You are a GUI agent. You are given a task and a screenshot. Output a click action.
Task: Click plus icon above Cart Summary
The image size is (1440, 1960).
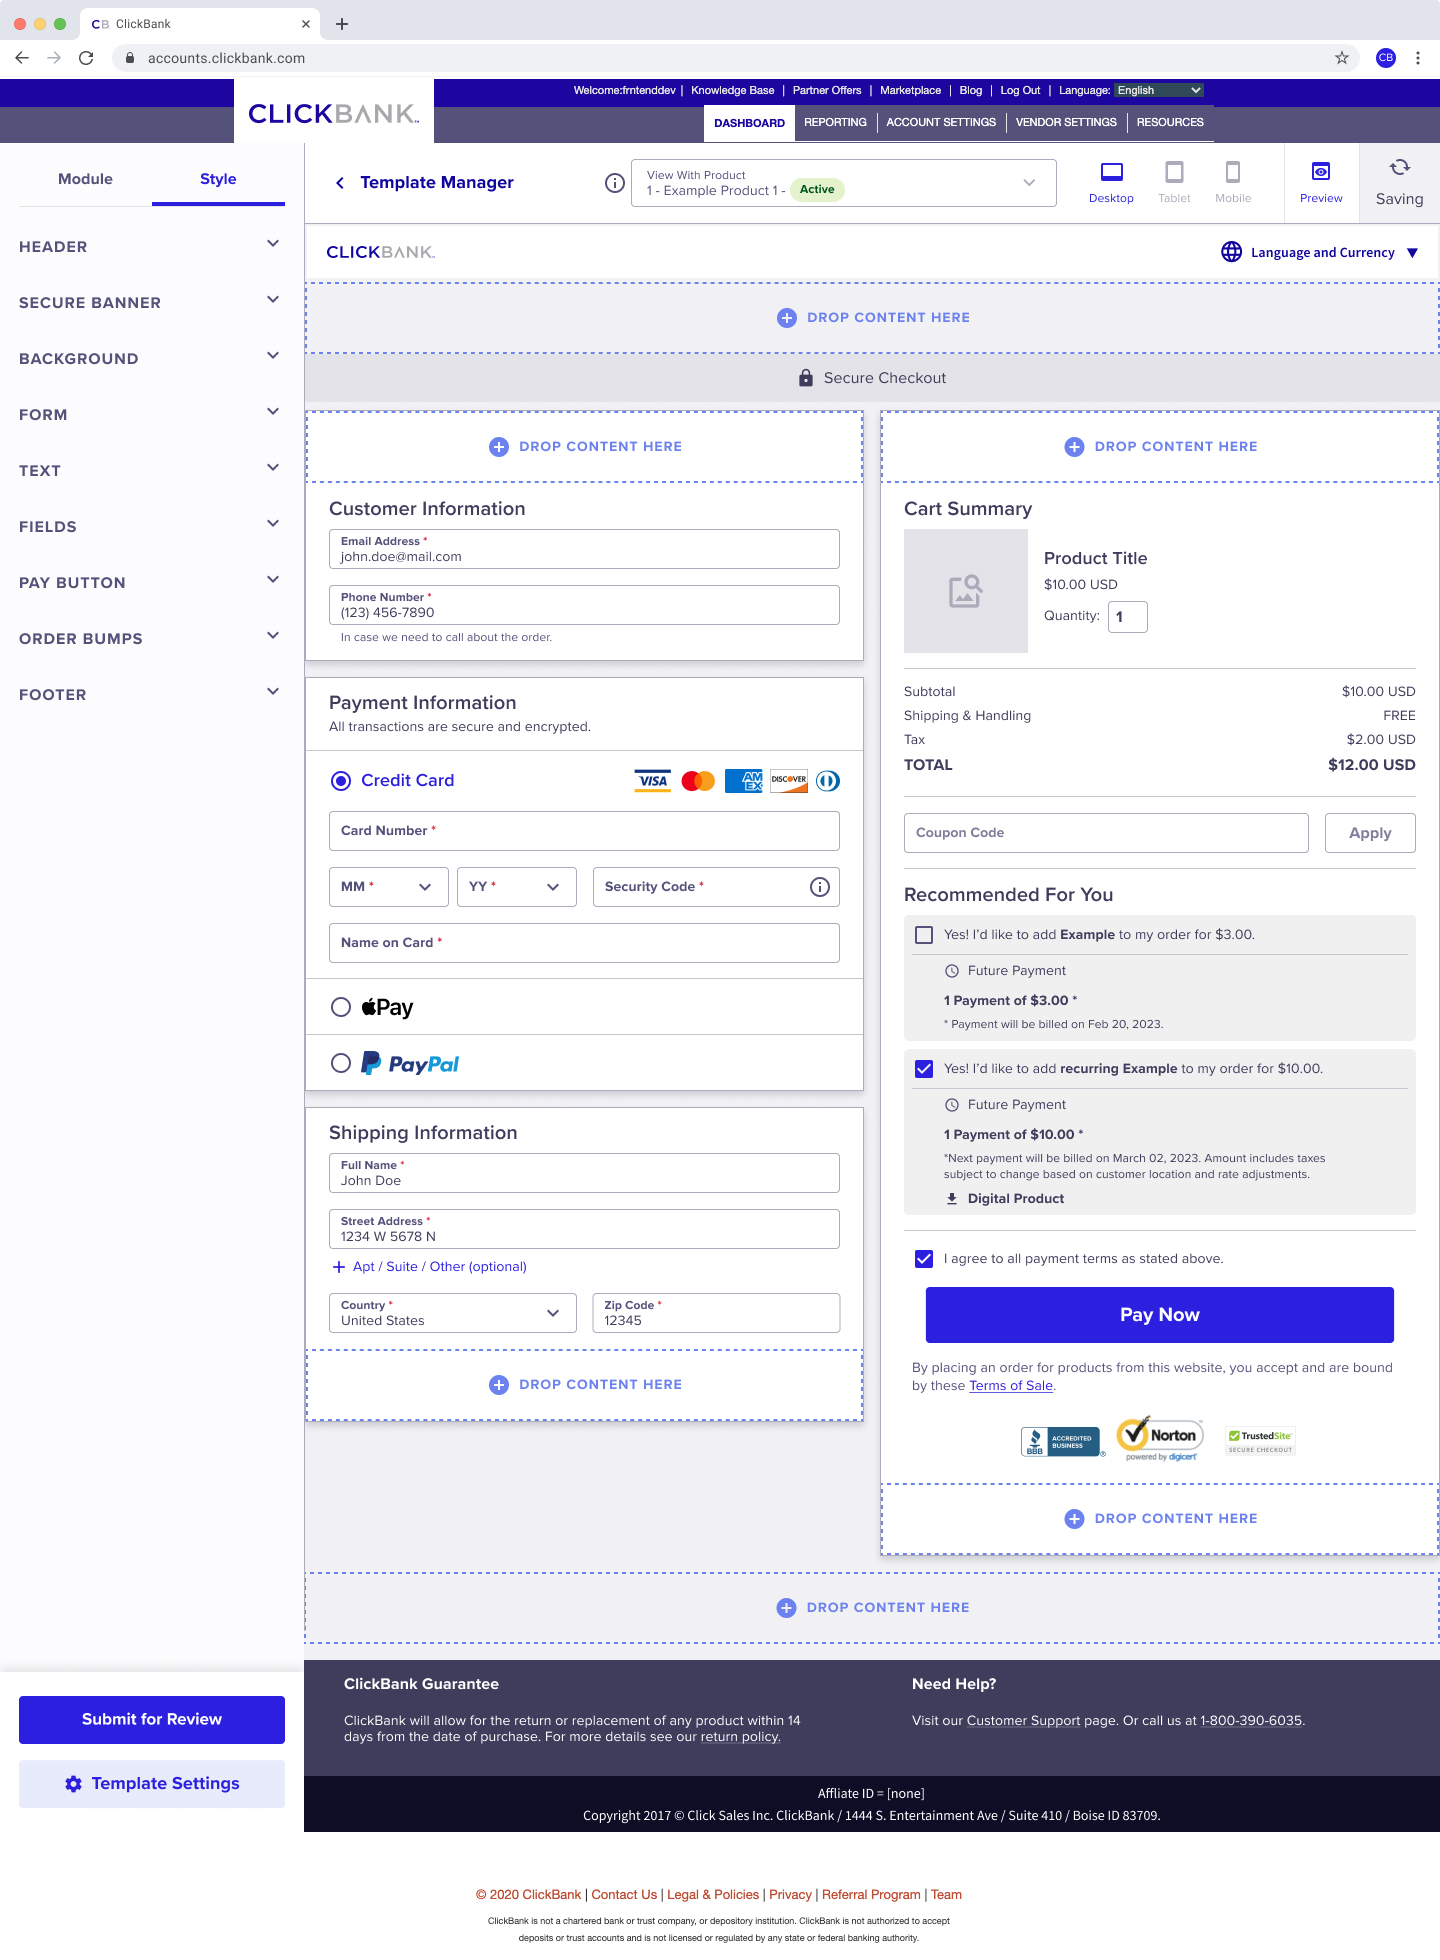(x=1074, y=447)
